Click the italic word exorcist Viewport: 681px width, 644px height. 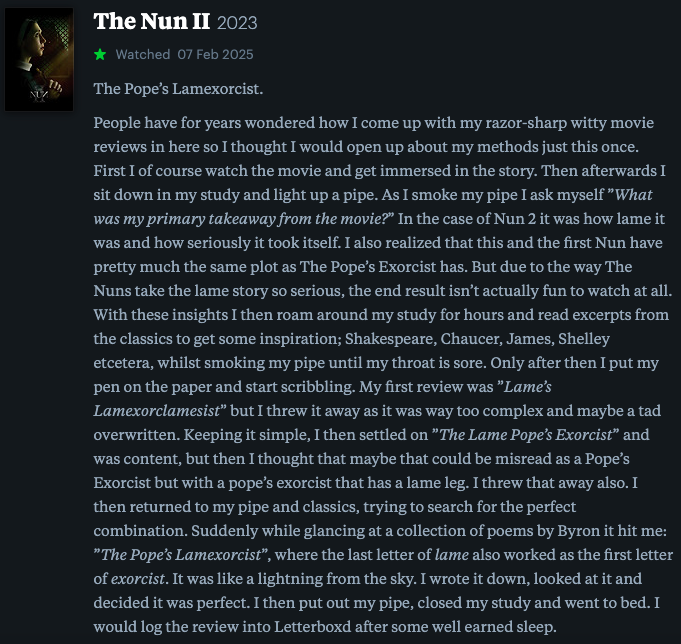coord(138,579)
